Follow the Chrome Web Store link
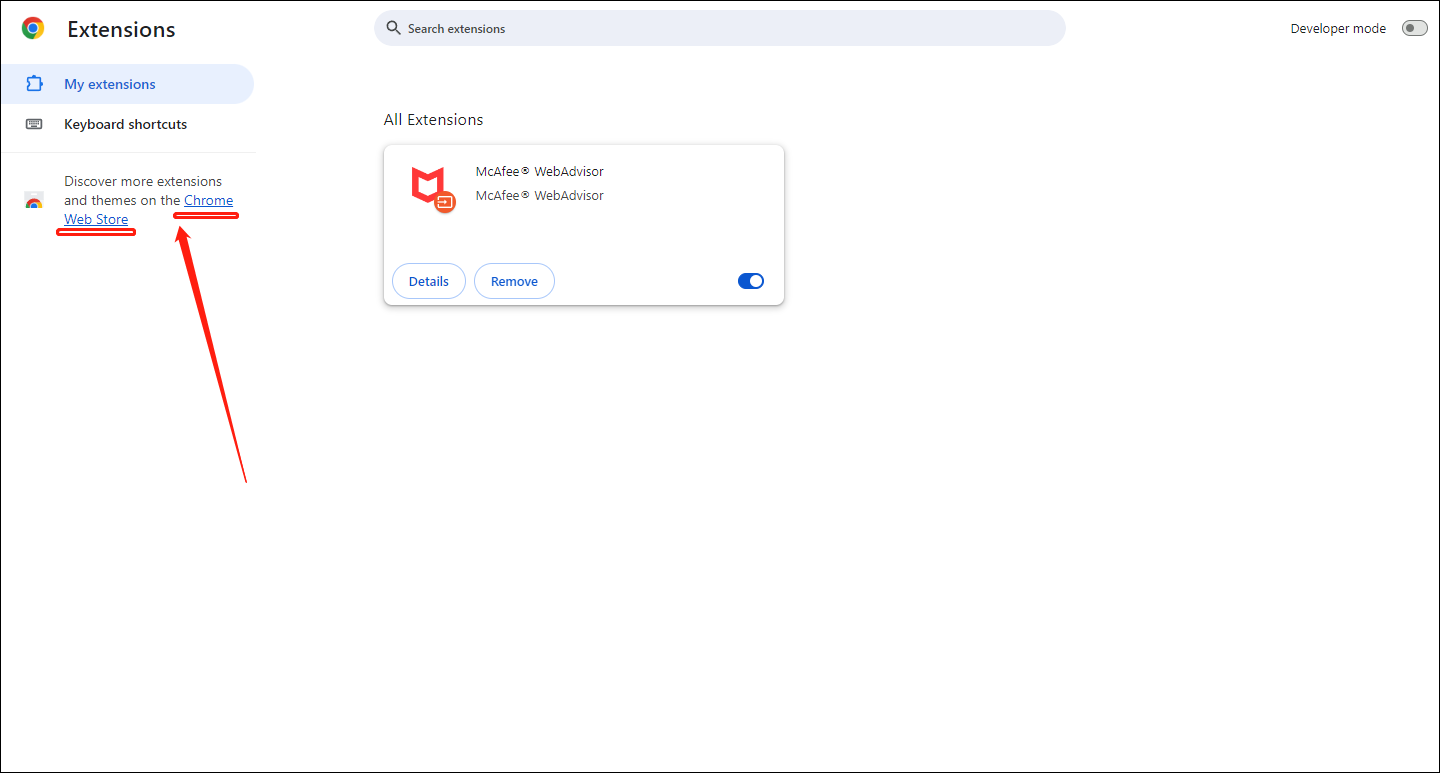 click(x=208, y=200)
